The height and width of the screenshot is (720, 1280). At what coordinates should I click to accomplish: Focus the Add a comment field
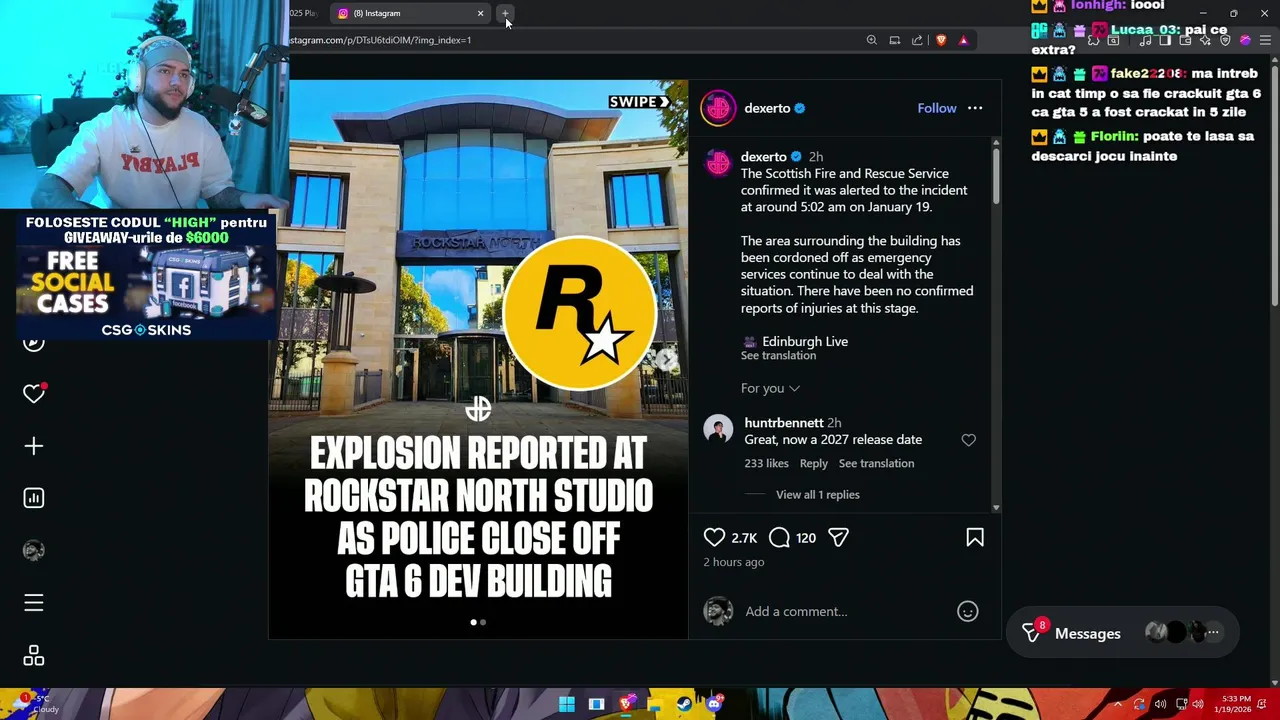(845, 611)
